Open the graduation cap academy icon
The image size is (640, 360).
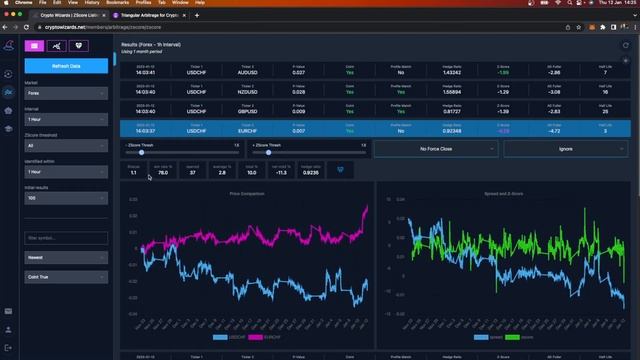(8, 129)
